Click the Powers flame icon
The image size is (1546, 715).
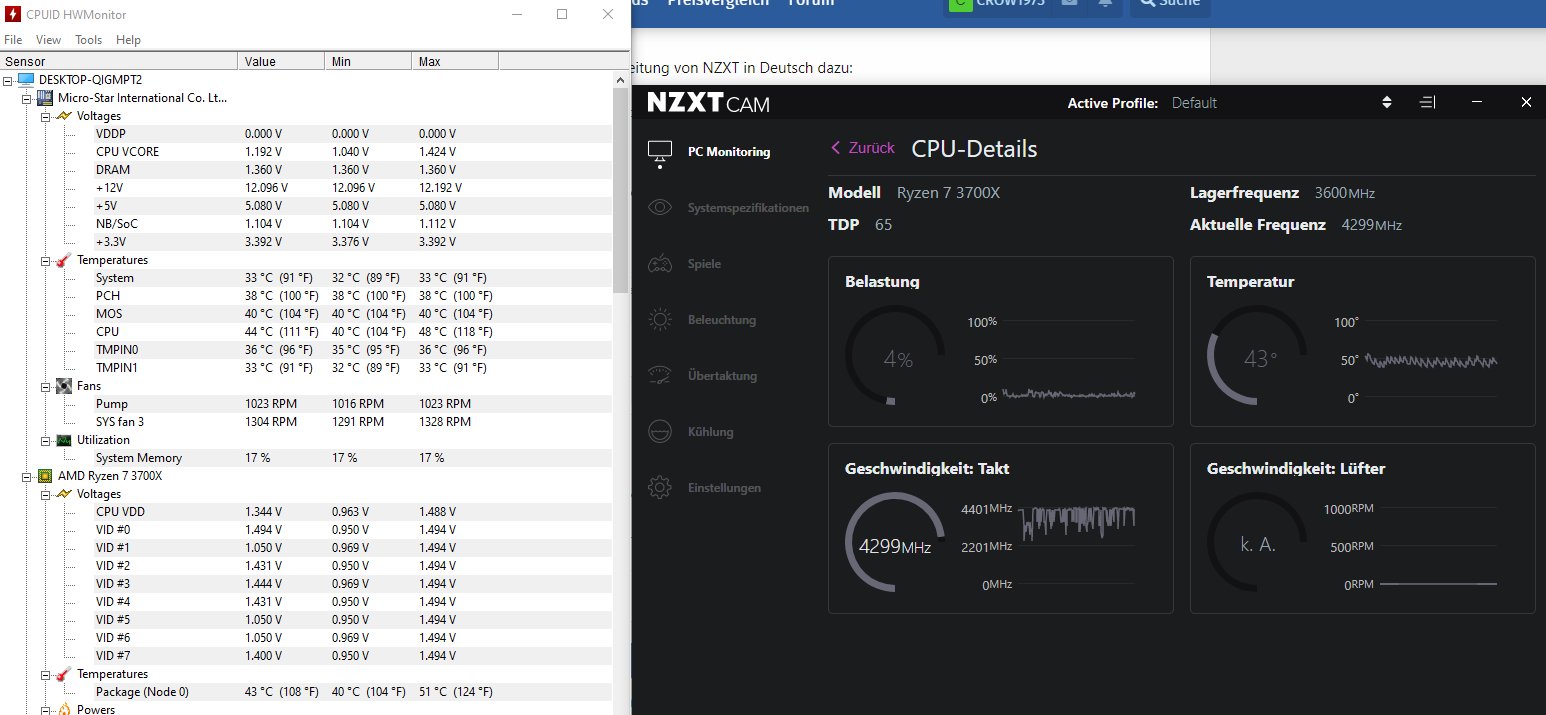pos(64,709)
